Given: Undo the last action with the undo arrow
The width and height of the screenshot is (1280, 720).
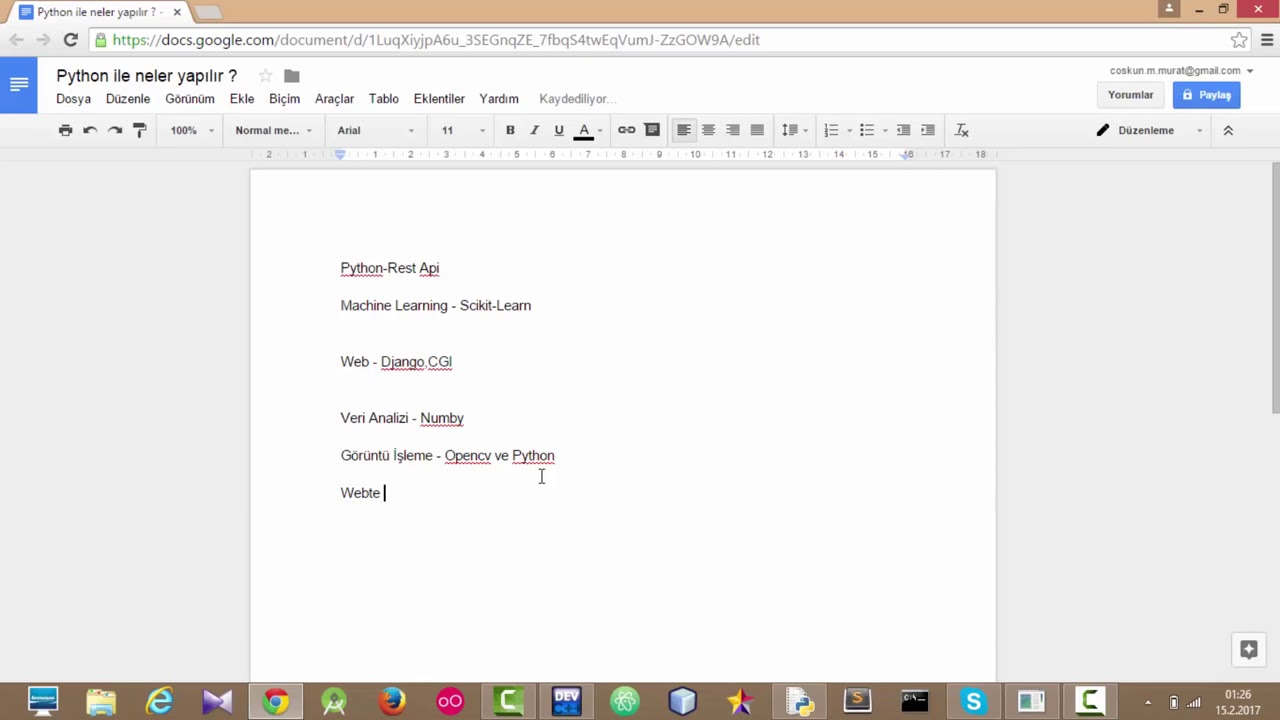Looking at the screenshot, I should (x=90, y=130).
